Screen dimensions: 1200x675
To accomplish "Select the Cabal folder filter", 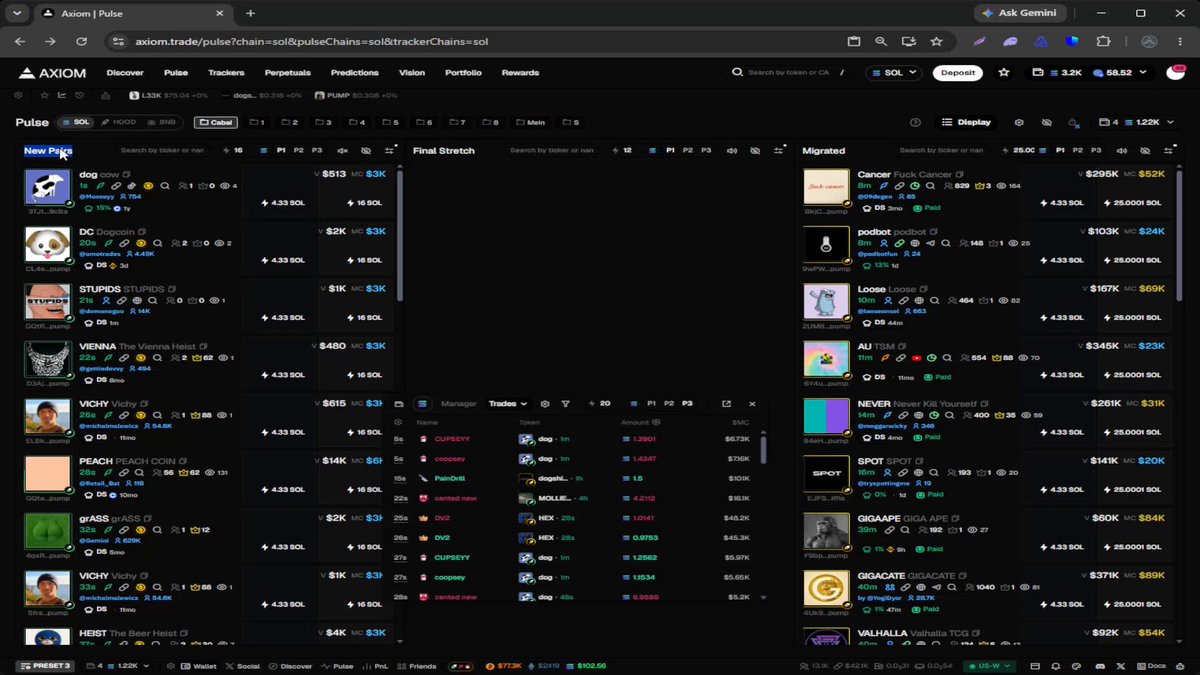I will tap(215, 122).
